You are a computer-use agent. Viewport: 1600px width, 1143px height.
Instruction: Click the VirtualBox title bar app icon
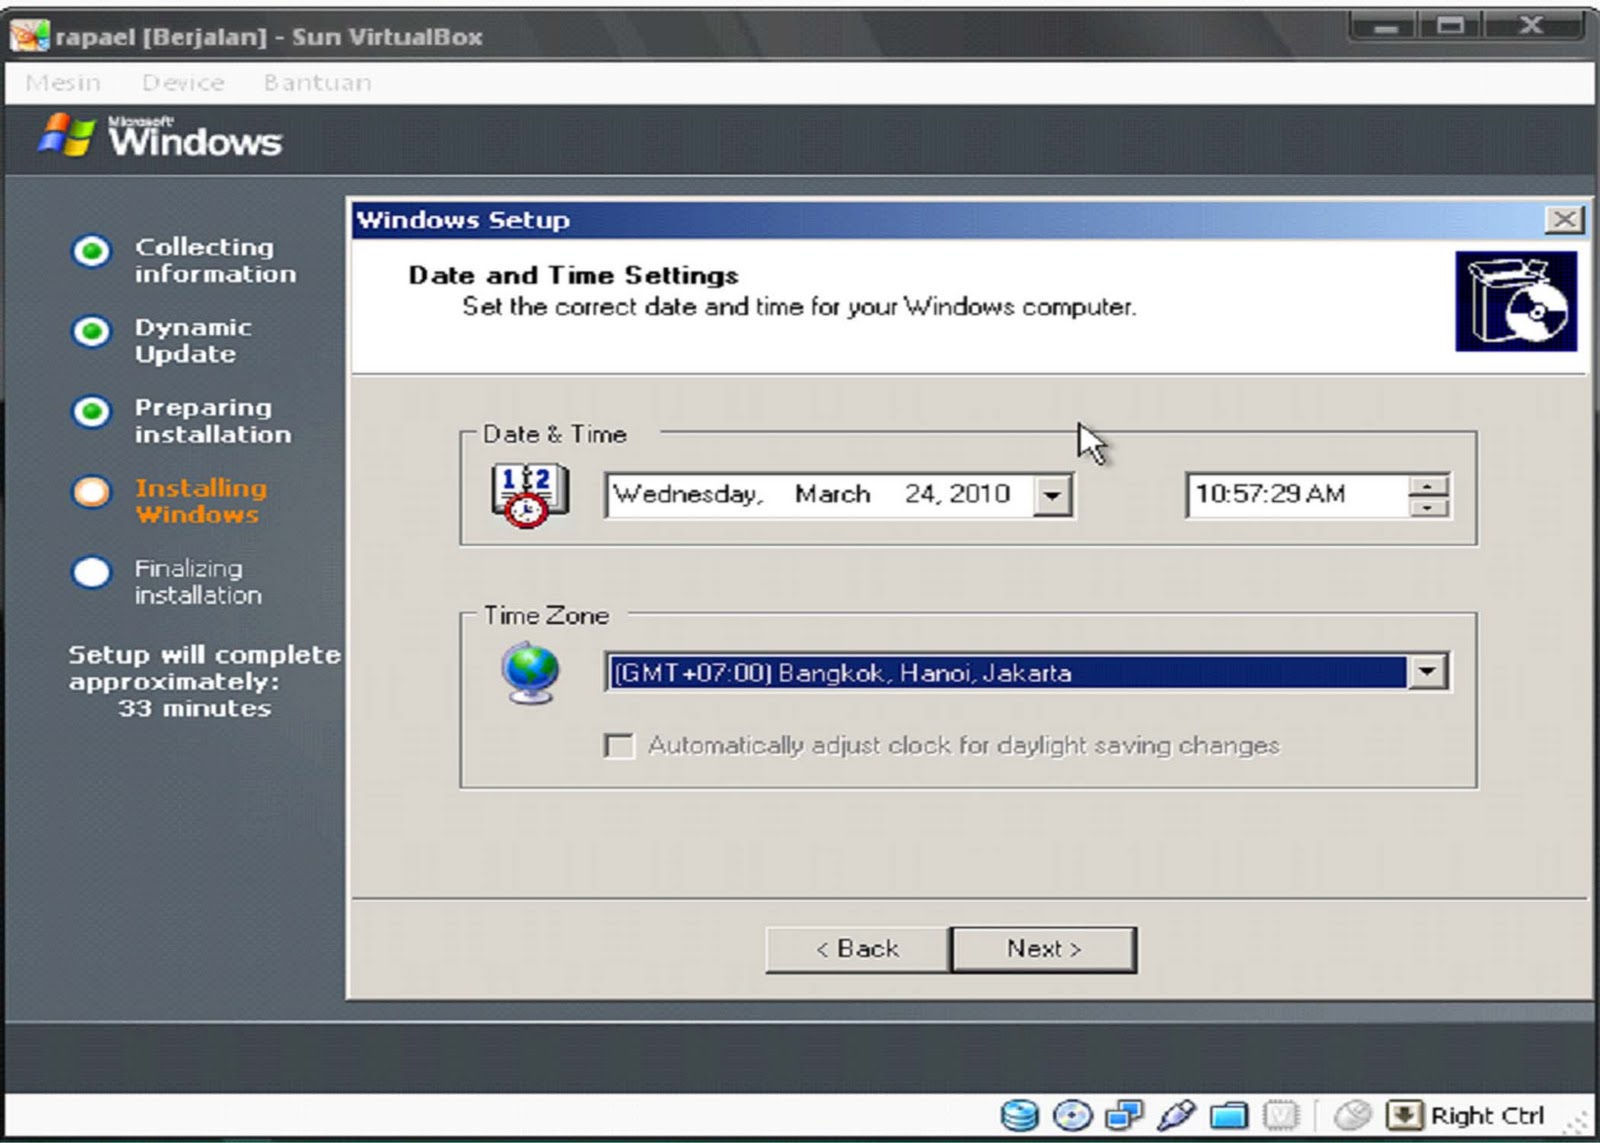click(29, 36)
